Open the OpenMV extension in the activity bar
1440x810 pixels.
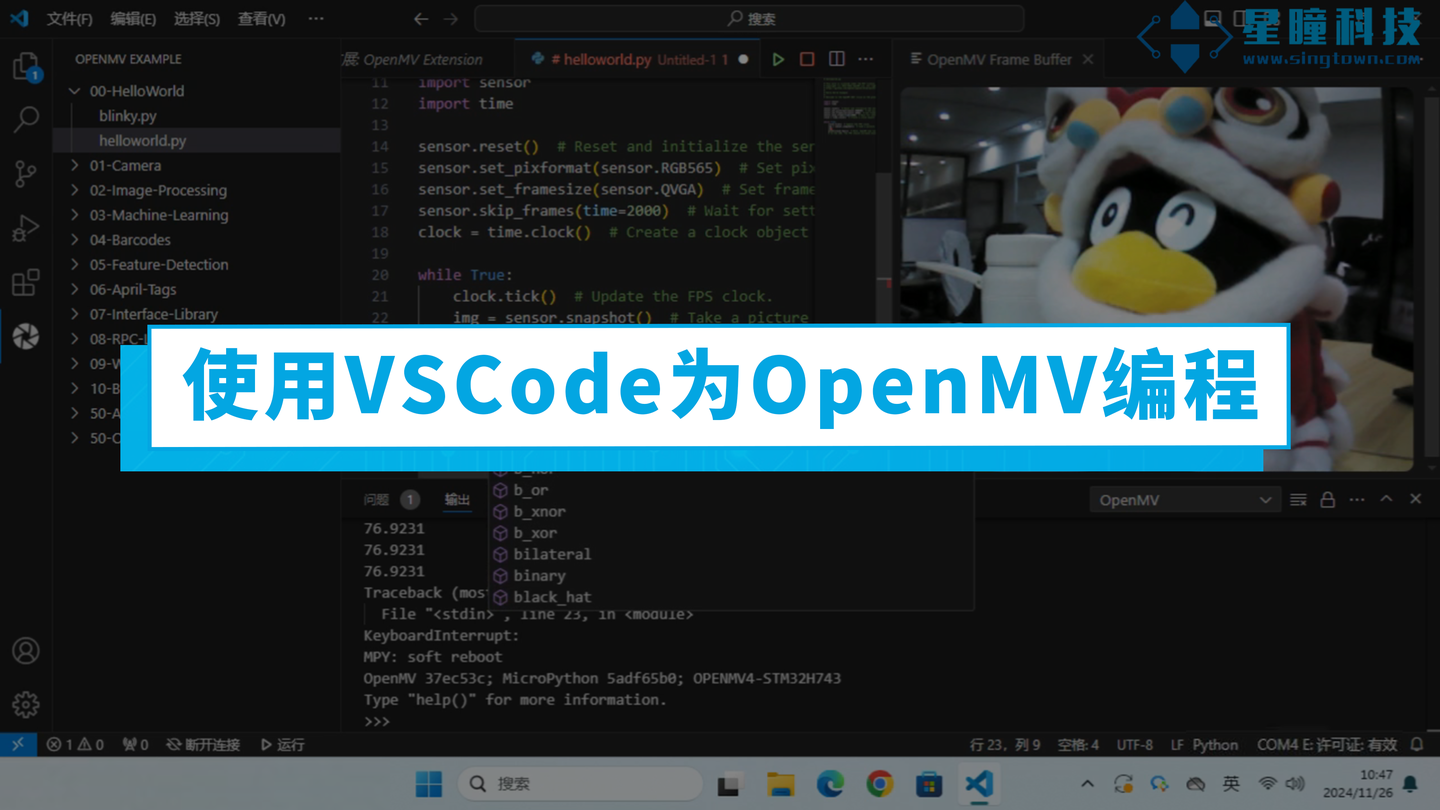[x=25, y=337]
